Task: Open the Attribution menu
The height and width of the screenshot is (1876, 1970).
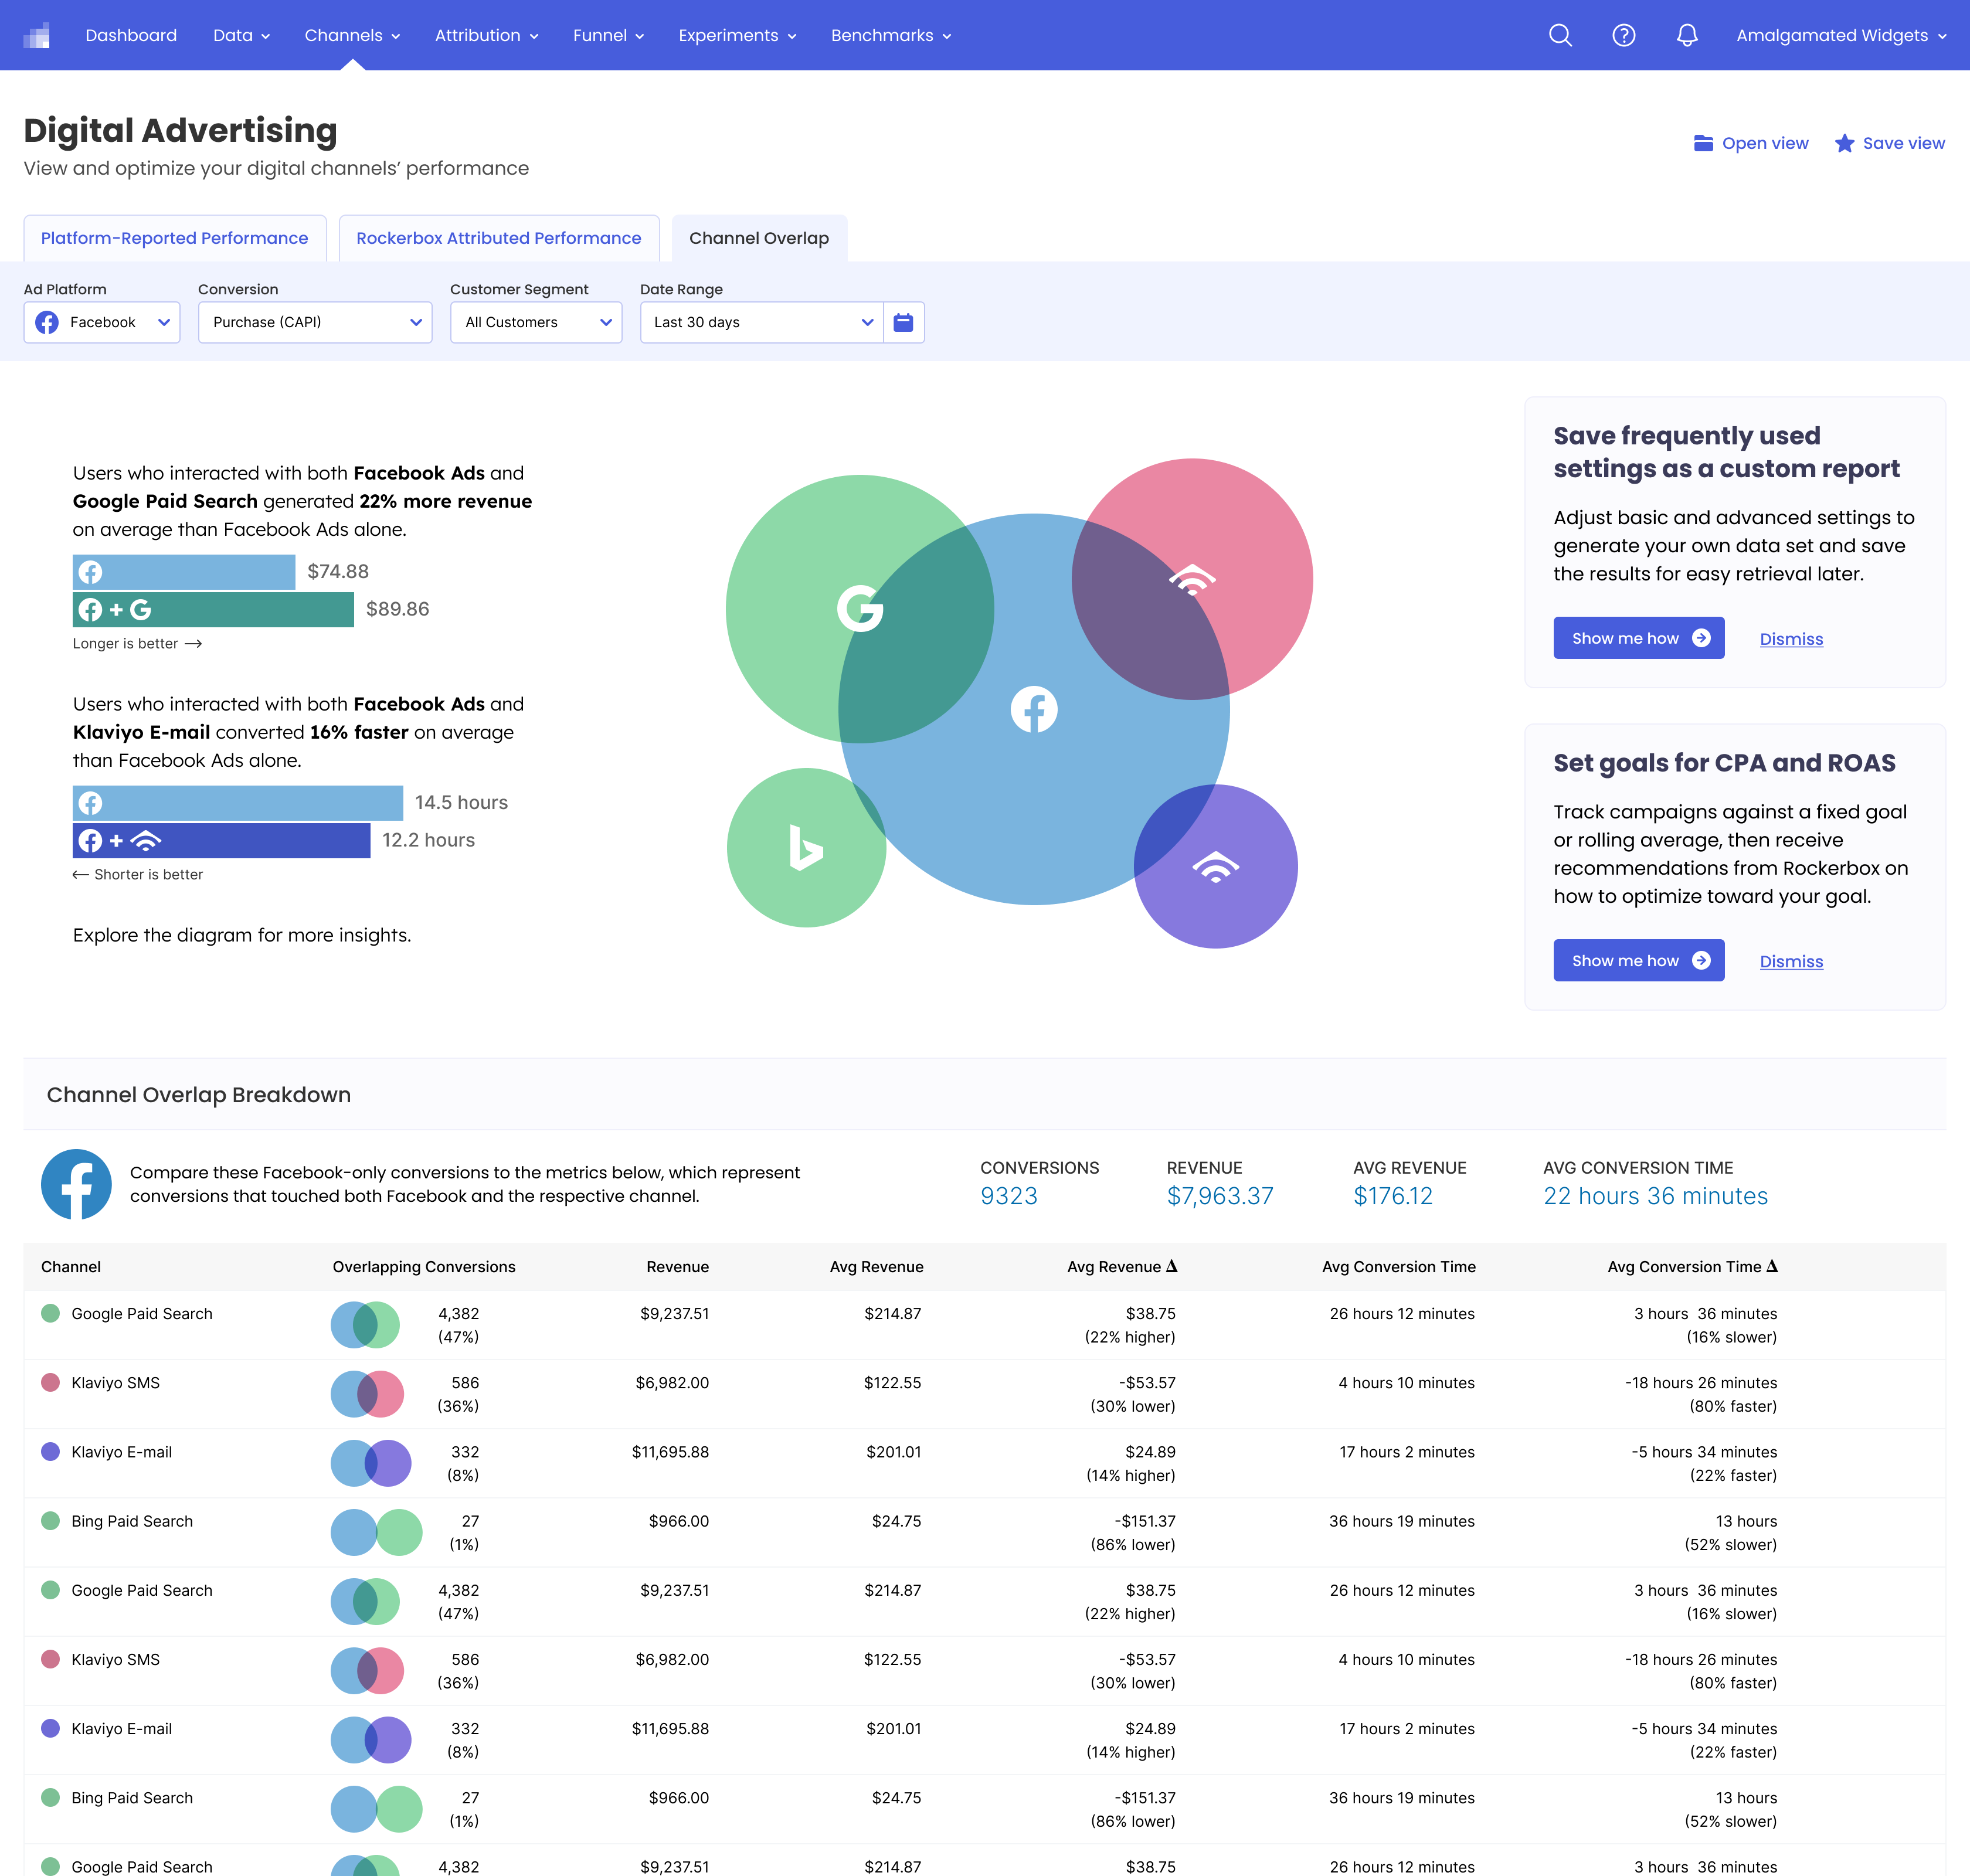Action: pyautogui.click(x=487, y=35)
